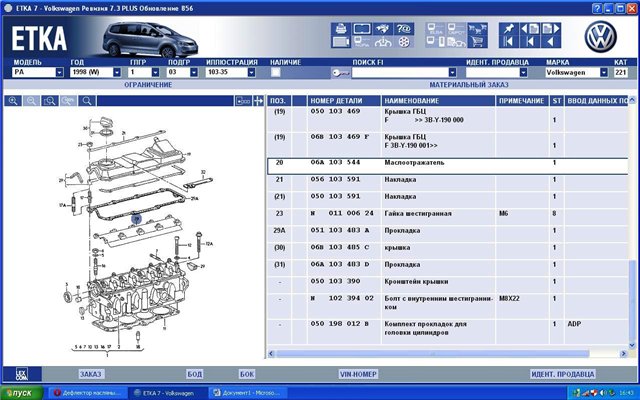Viewport: 640px width, 400px height.
Task: Click the parts list scroll right arrow
Action: coord(623,354)
